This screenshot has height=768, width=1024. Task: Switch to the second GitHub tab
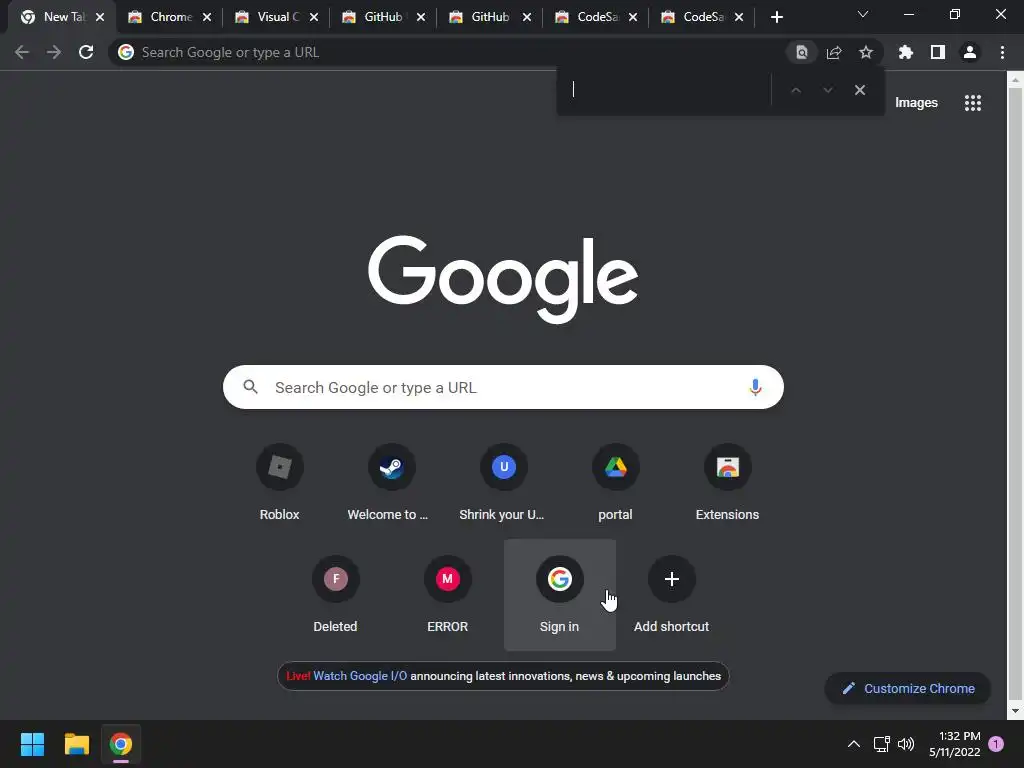point(490,17)
